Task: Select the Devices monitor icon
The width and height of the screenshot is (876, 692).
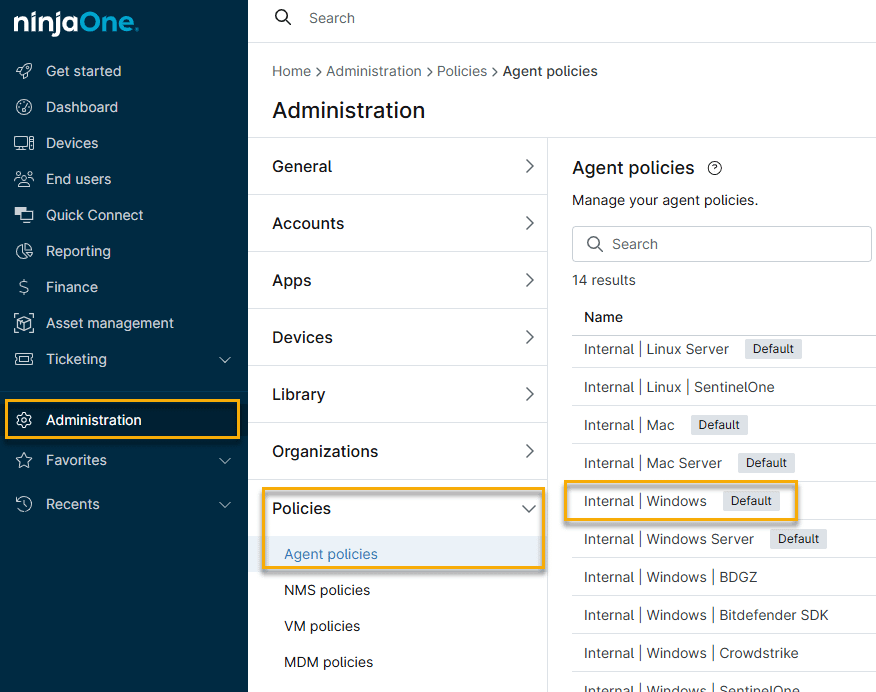Action: click(25, 143)
